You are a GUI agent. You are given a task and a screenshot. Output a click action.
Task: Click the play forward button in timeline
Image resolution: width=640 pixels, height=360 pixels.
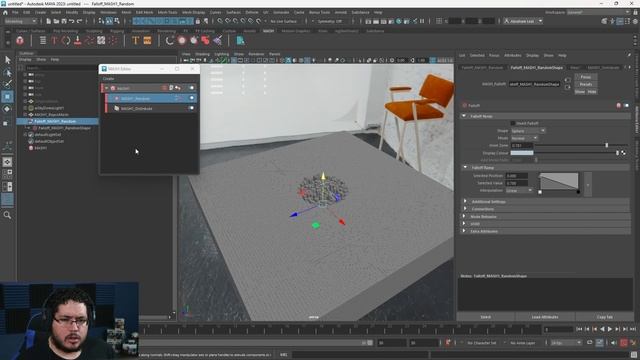coord(610,329)
